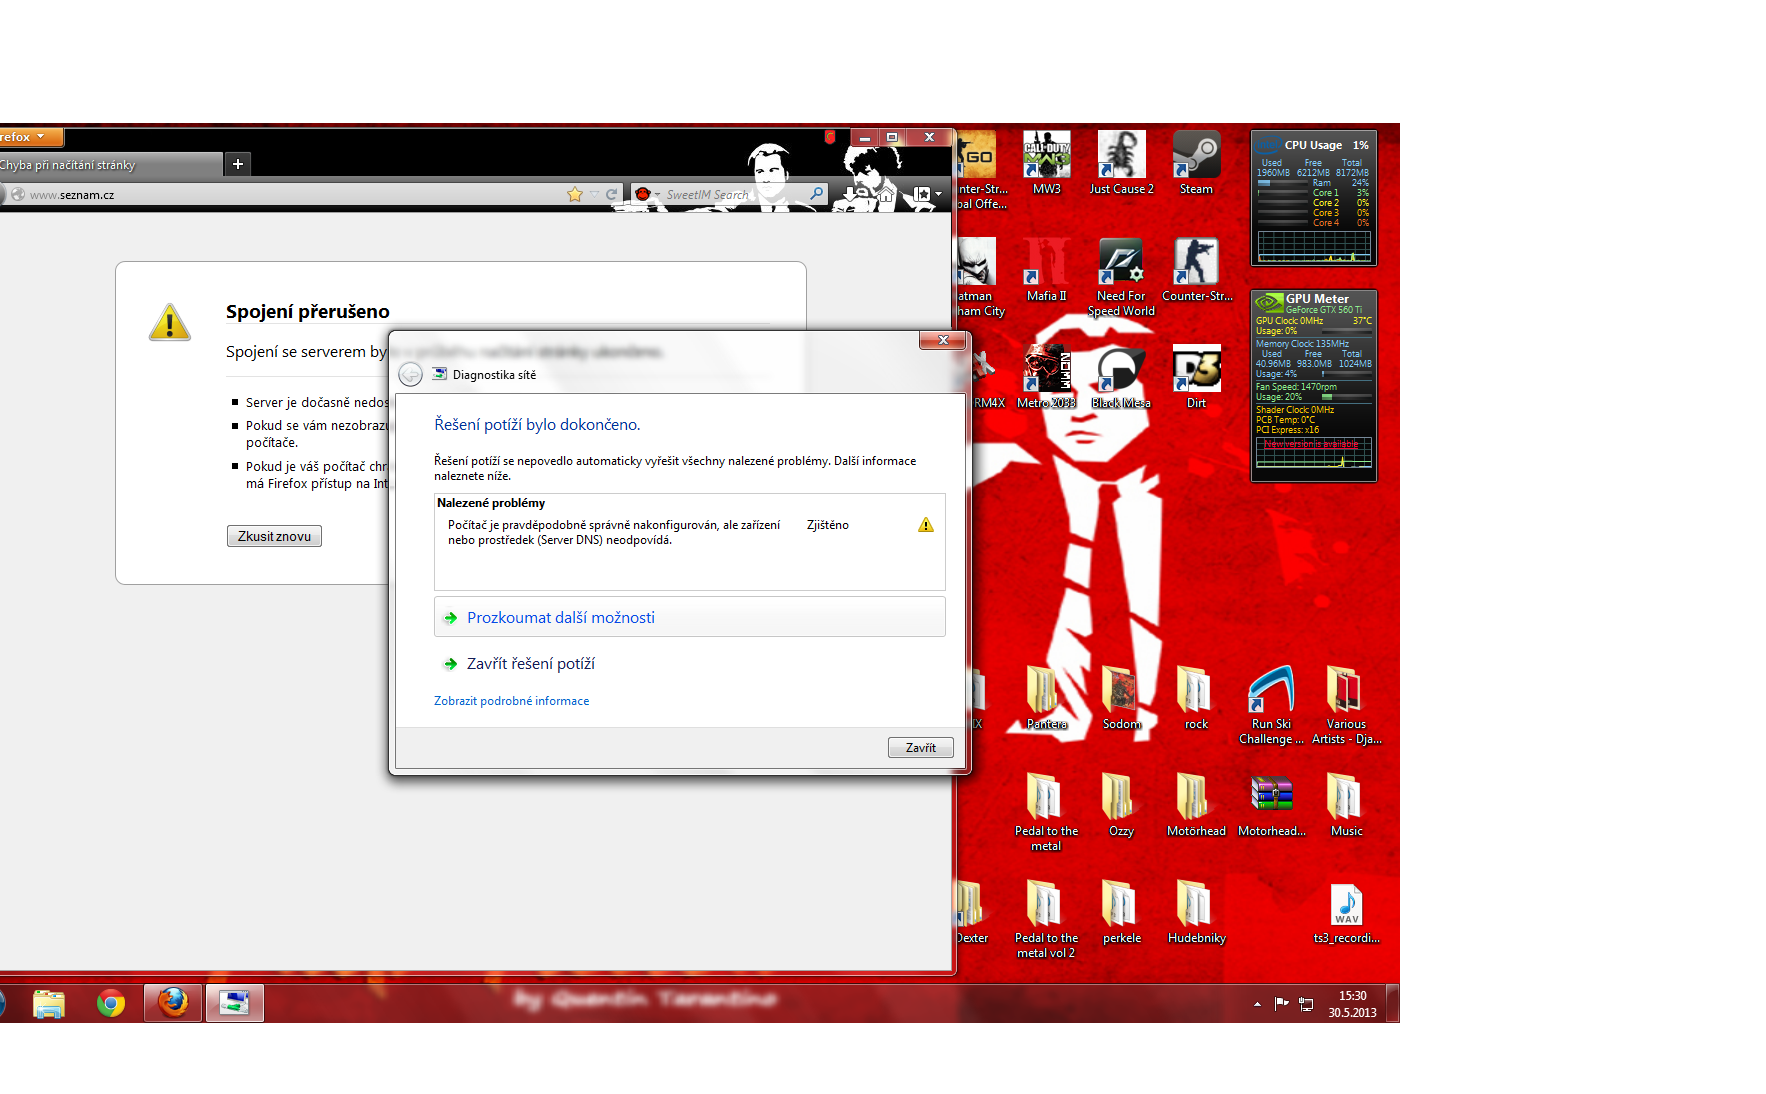The width and height of the screenshot is (1766, 1094).
Task: Choose 'Prozkoumat další možnosti' option
Action: pos(560,618)
